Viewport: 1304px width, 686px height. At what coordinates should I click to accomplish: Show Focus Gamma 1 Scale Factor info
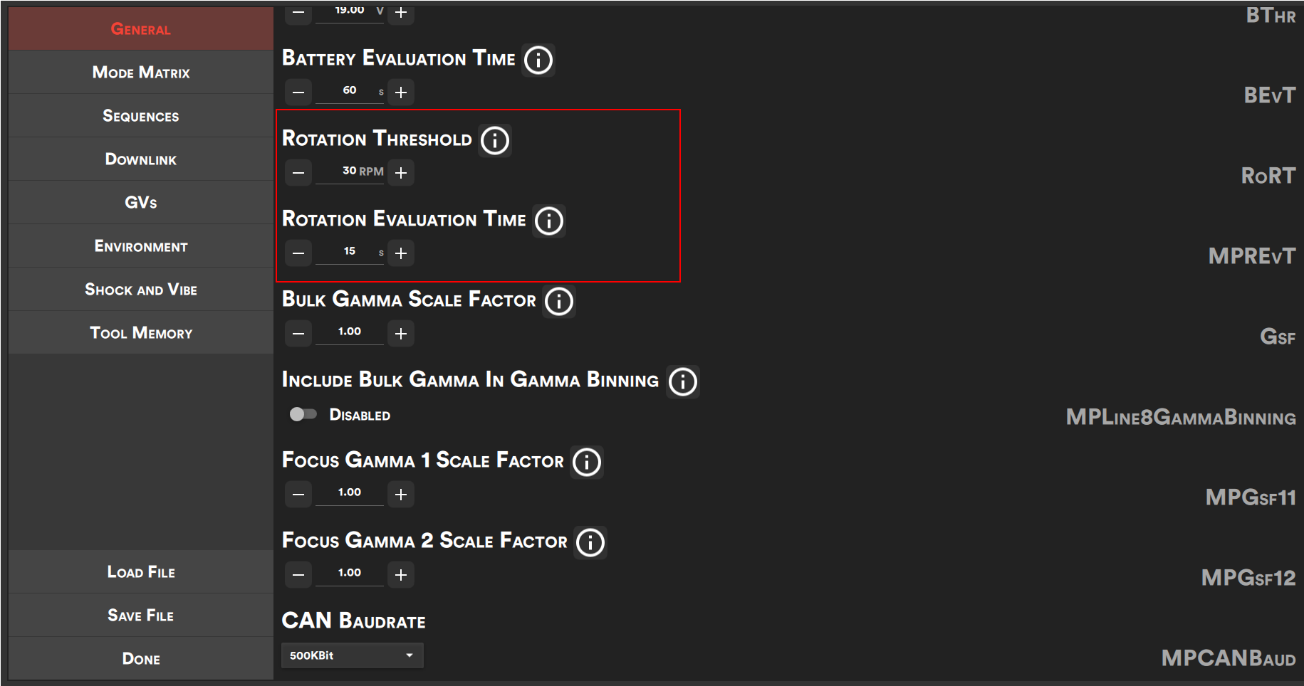tap(586, 462)
